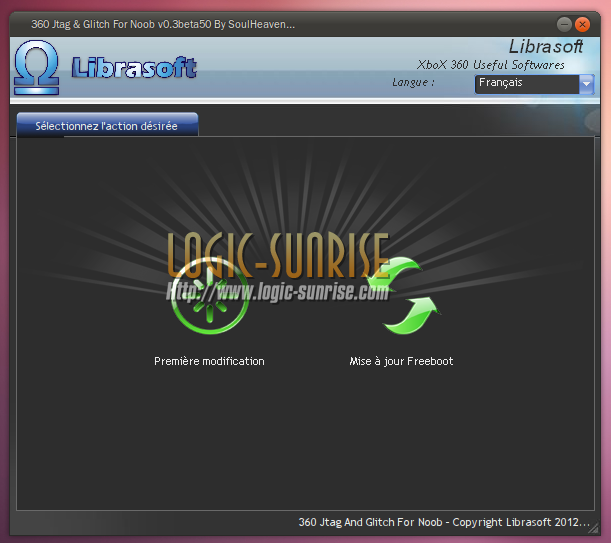The height and width of the screenshot is (543, 611).
Task: Click the green power icon for Première modification
Action: pos(209,300)
